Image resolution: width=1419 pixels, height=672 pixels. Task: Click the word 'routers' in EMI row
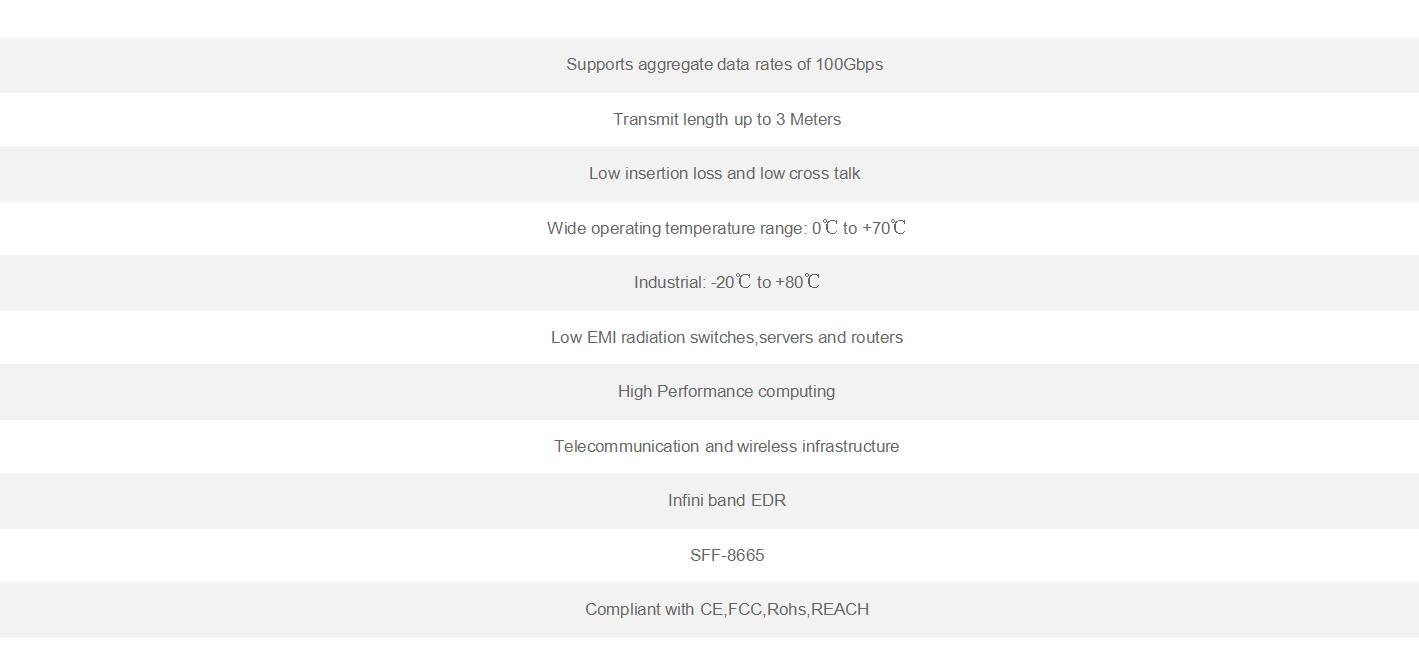(877, 338)
